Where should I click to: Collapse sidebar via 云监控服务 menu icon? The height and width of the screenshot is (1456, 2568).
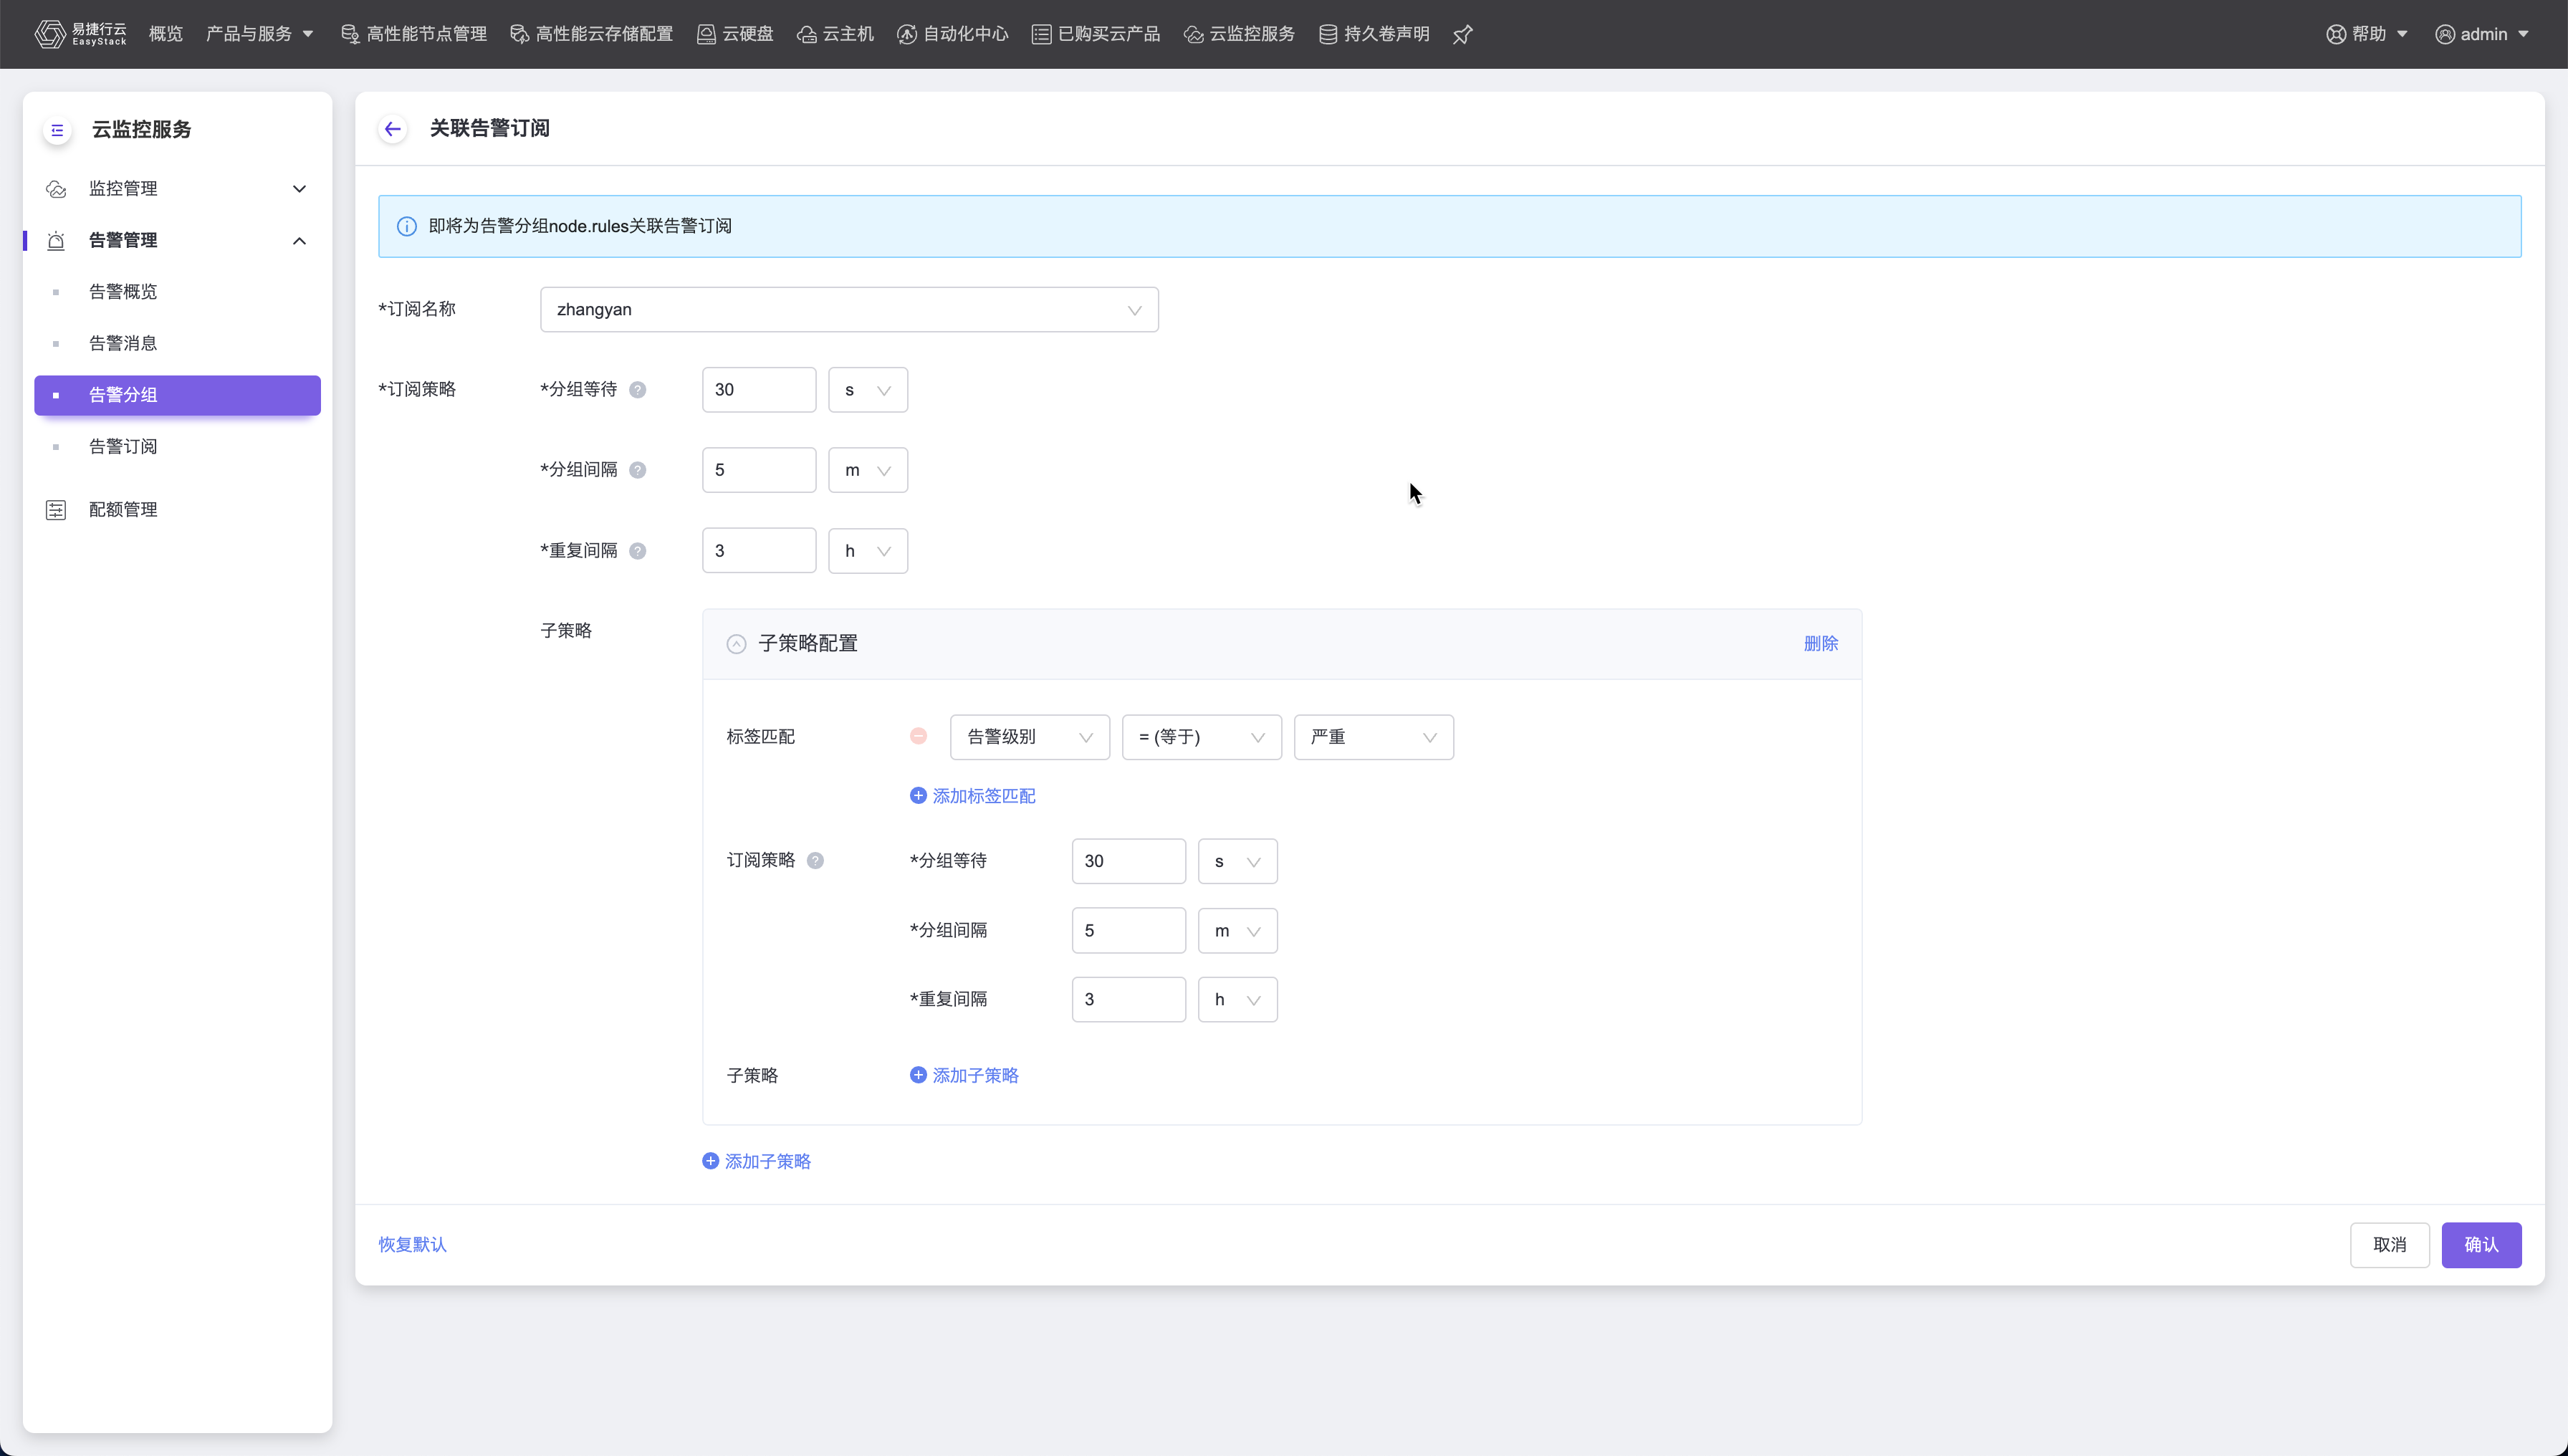57,130
